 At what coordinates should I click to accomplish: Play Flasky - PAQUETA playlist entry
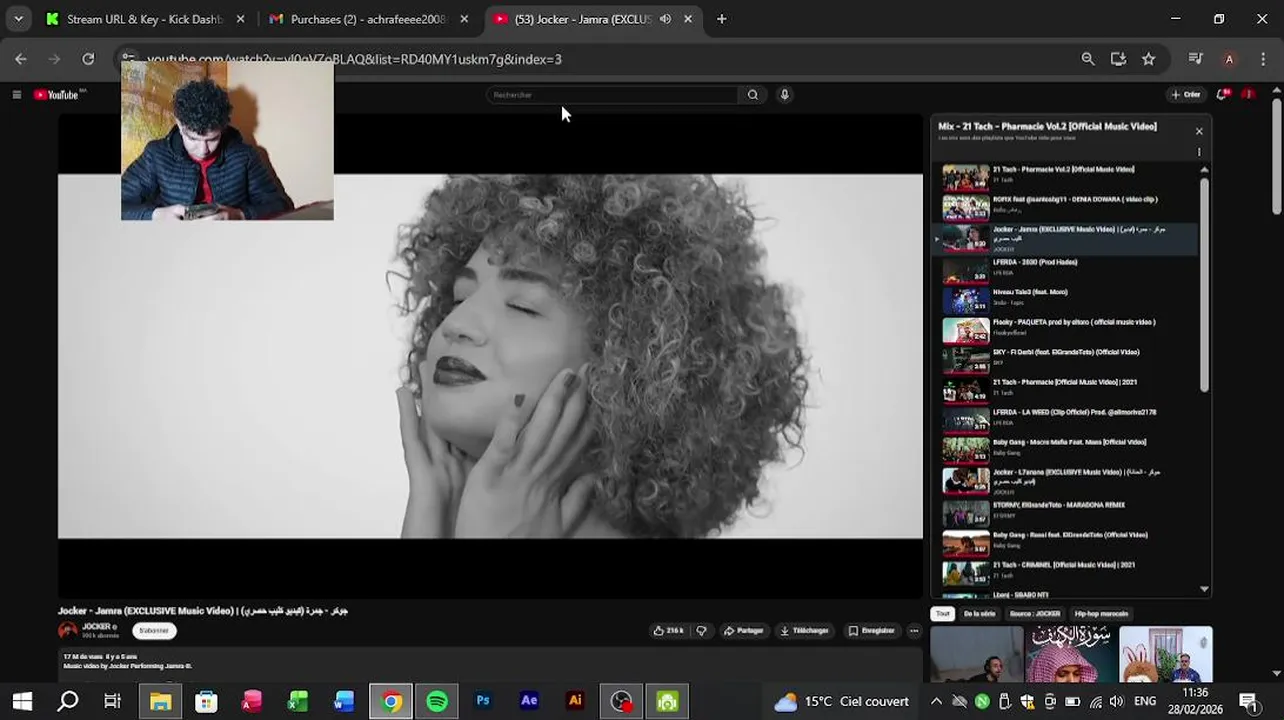pos(1065,329)
